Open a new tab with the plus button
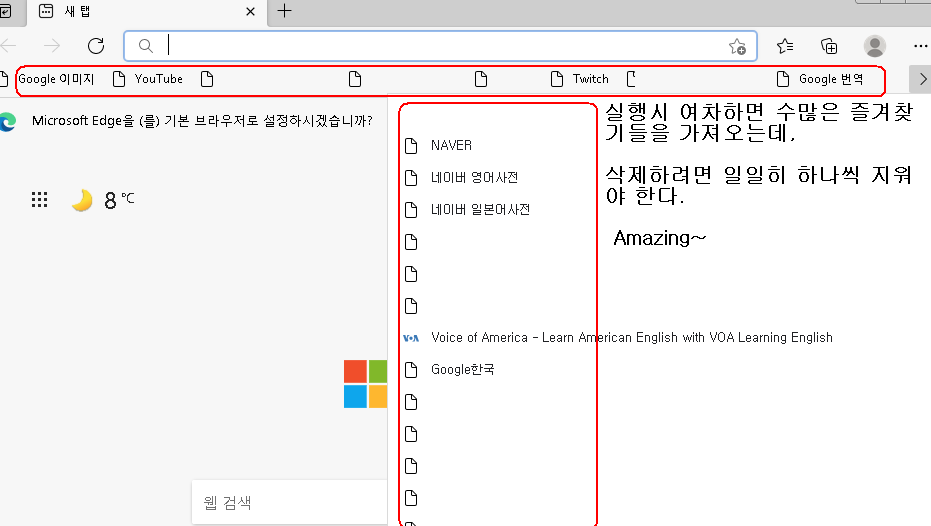 [x=284, y=11]
